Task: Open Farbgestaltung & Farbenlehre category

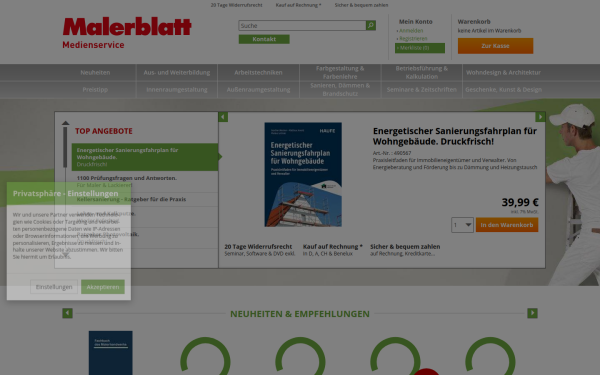Action: point(340,72)
